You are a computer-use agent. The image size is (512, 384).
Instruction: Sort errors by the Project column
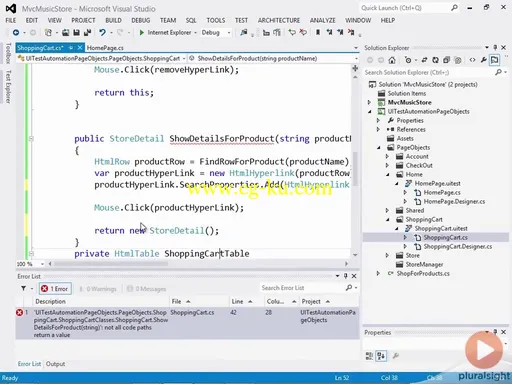tap(329, 301)
